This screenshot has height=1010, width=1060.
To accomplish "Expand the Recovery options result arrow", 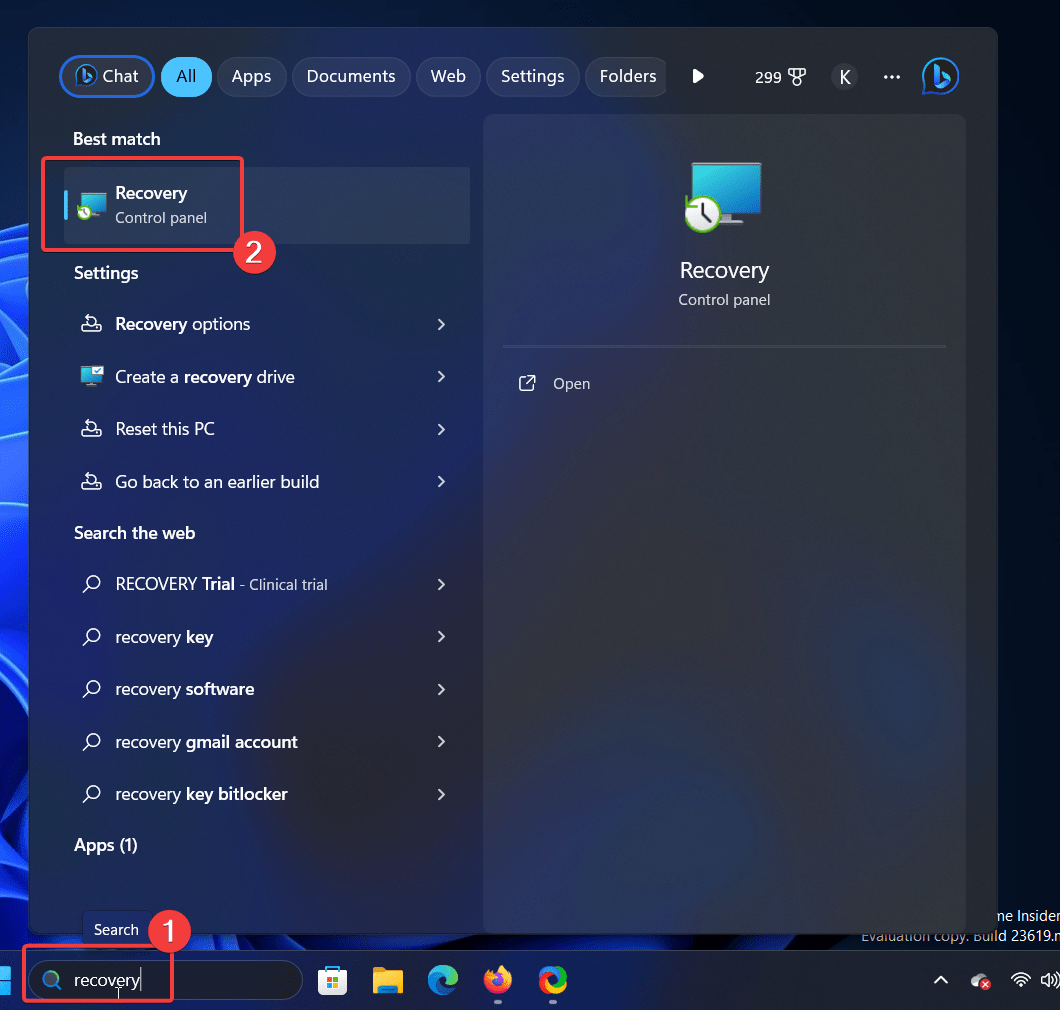I will click(441, 325).
